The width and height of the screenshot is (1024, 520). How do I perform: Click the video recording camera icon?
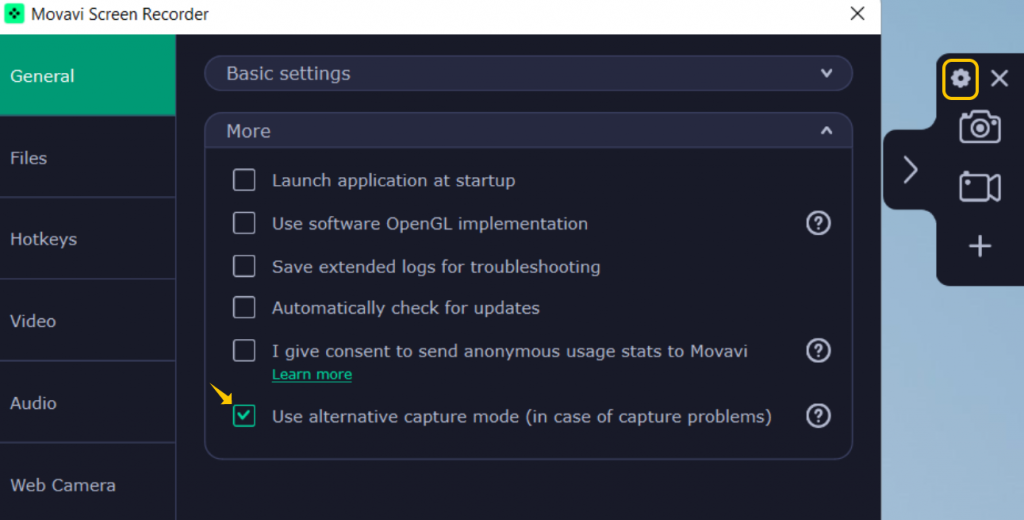tap(980, 187)
